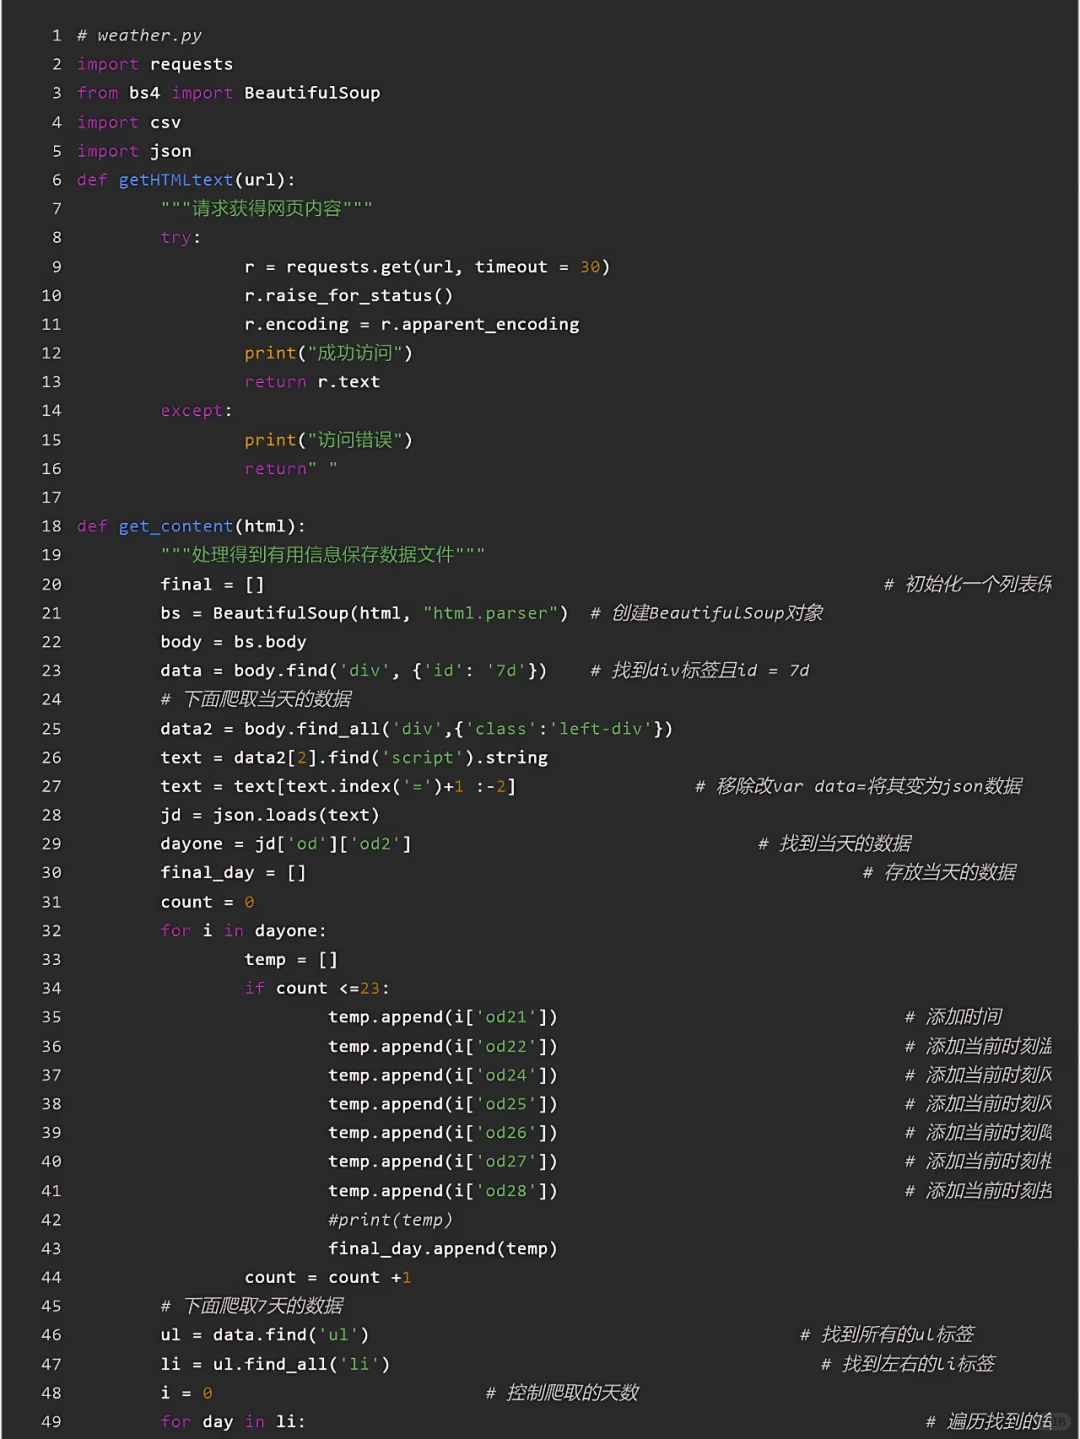Click the '访问错误' print statement
1080x1439 pixels.
[327, 439]
